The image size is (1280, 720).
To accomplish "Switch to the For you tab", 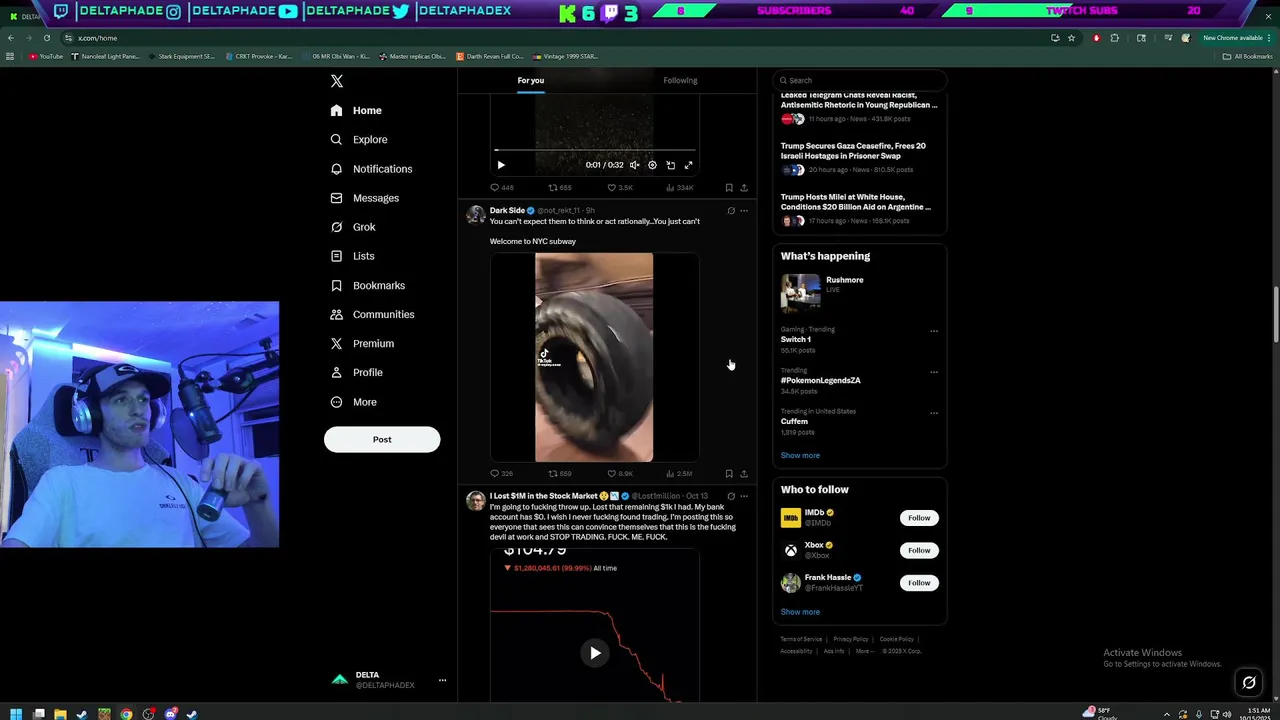I will coord(531,80).
